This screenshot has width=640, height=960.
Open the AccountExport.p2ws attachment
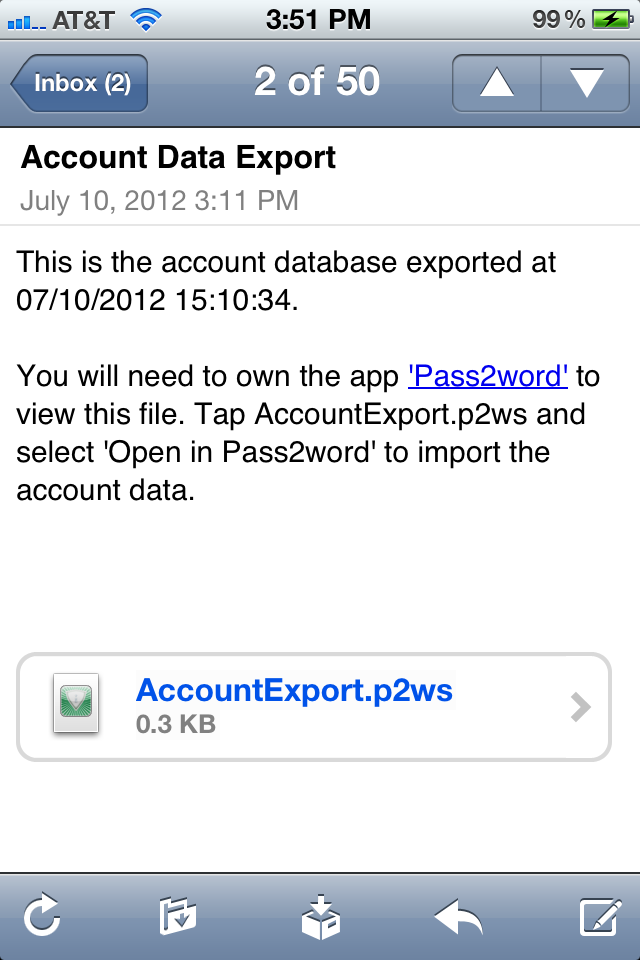click(x=294, y=690)
